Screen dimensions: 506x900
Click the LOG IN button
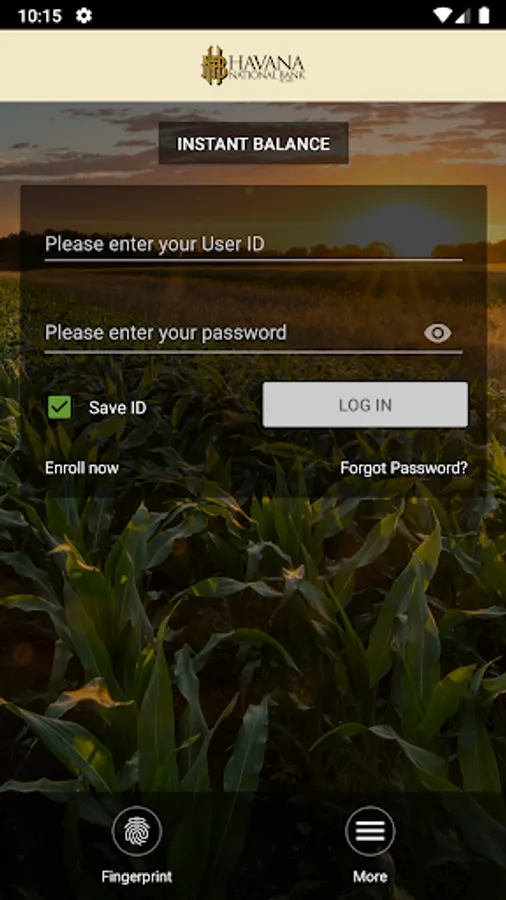365,405
